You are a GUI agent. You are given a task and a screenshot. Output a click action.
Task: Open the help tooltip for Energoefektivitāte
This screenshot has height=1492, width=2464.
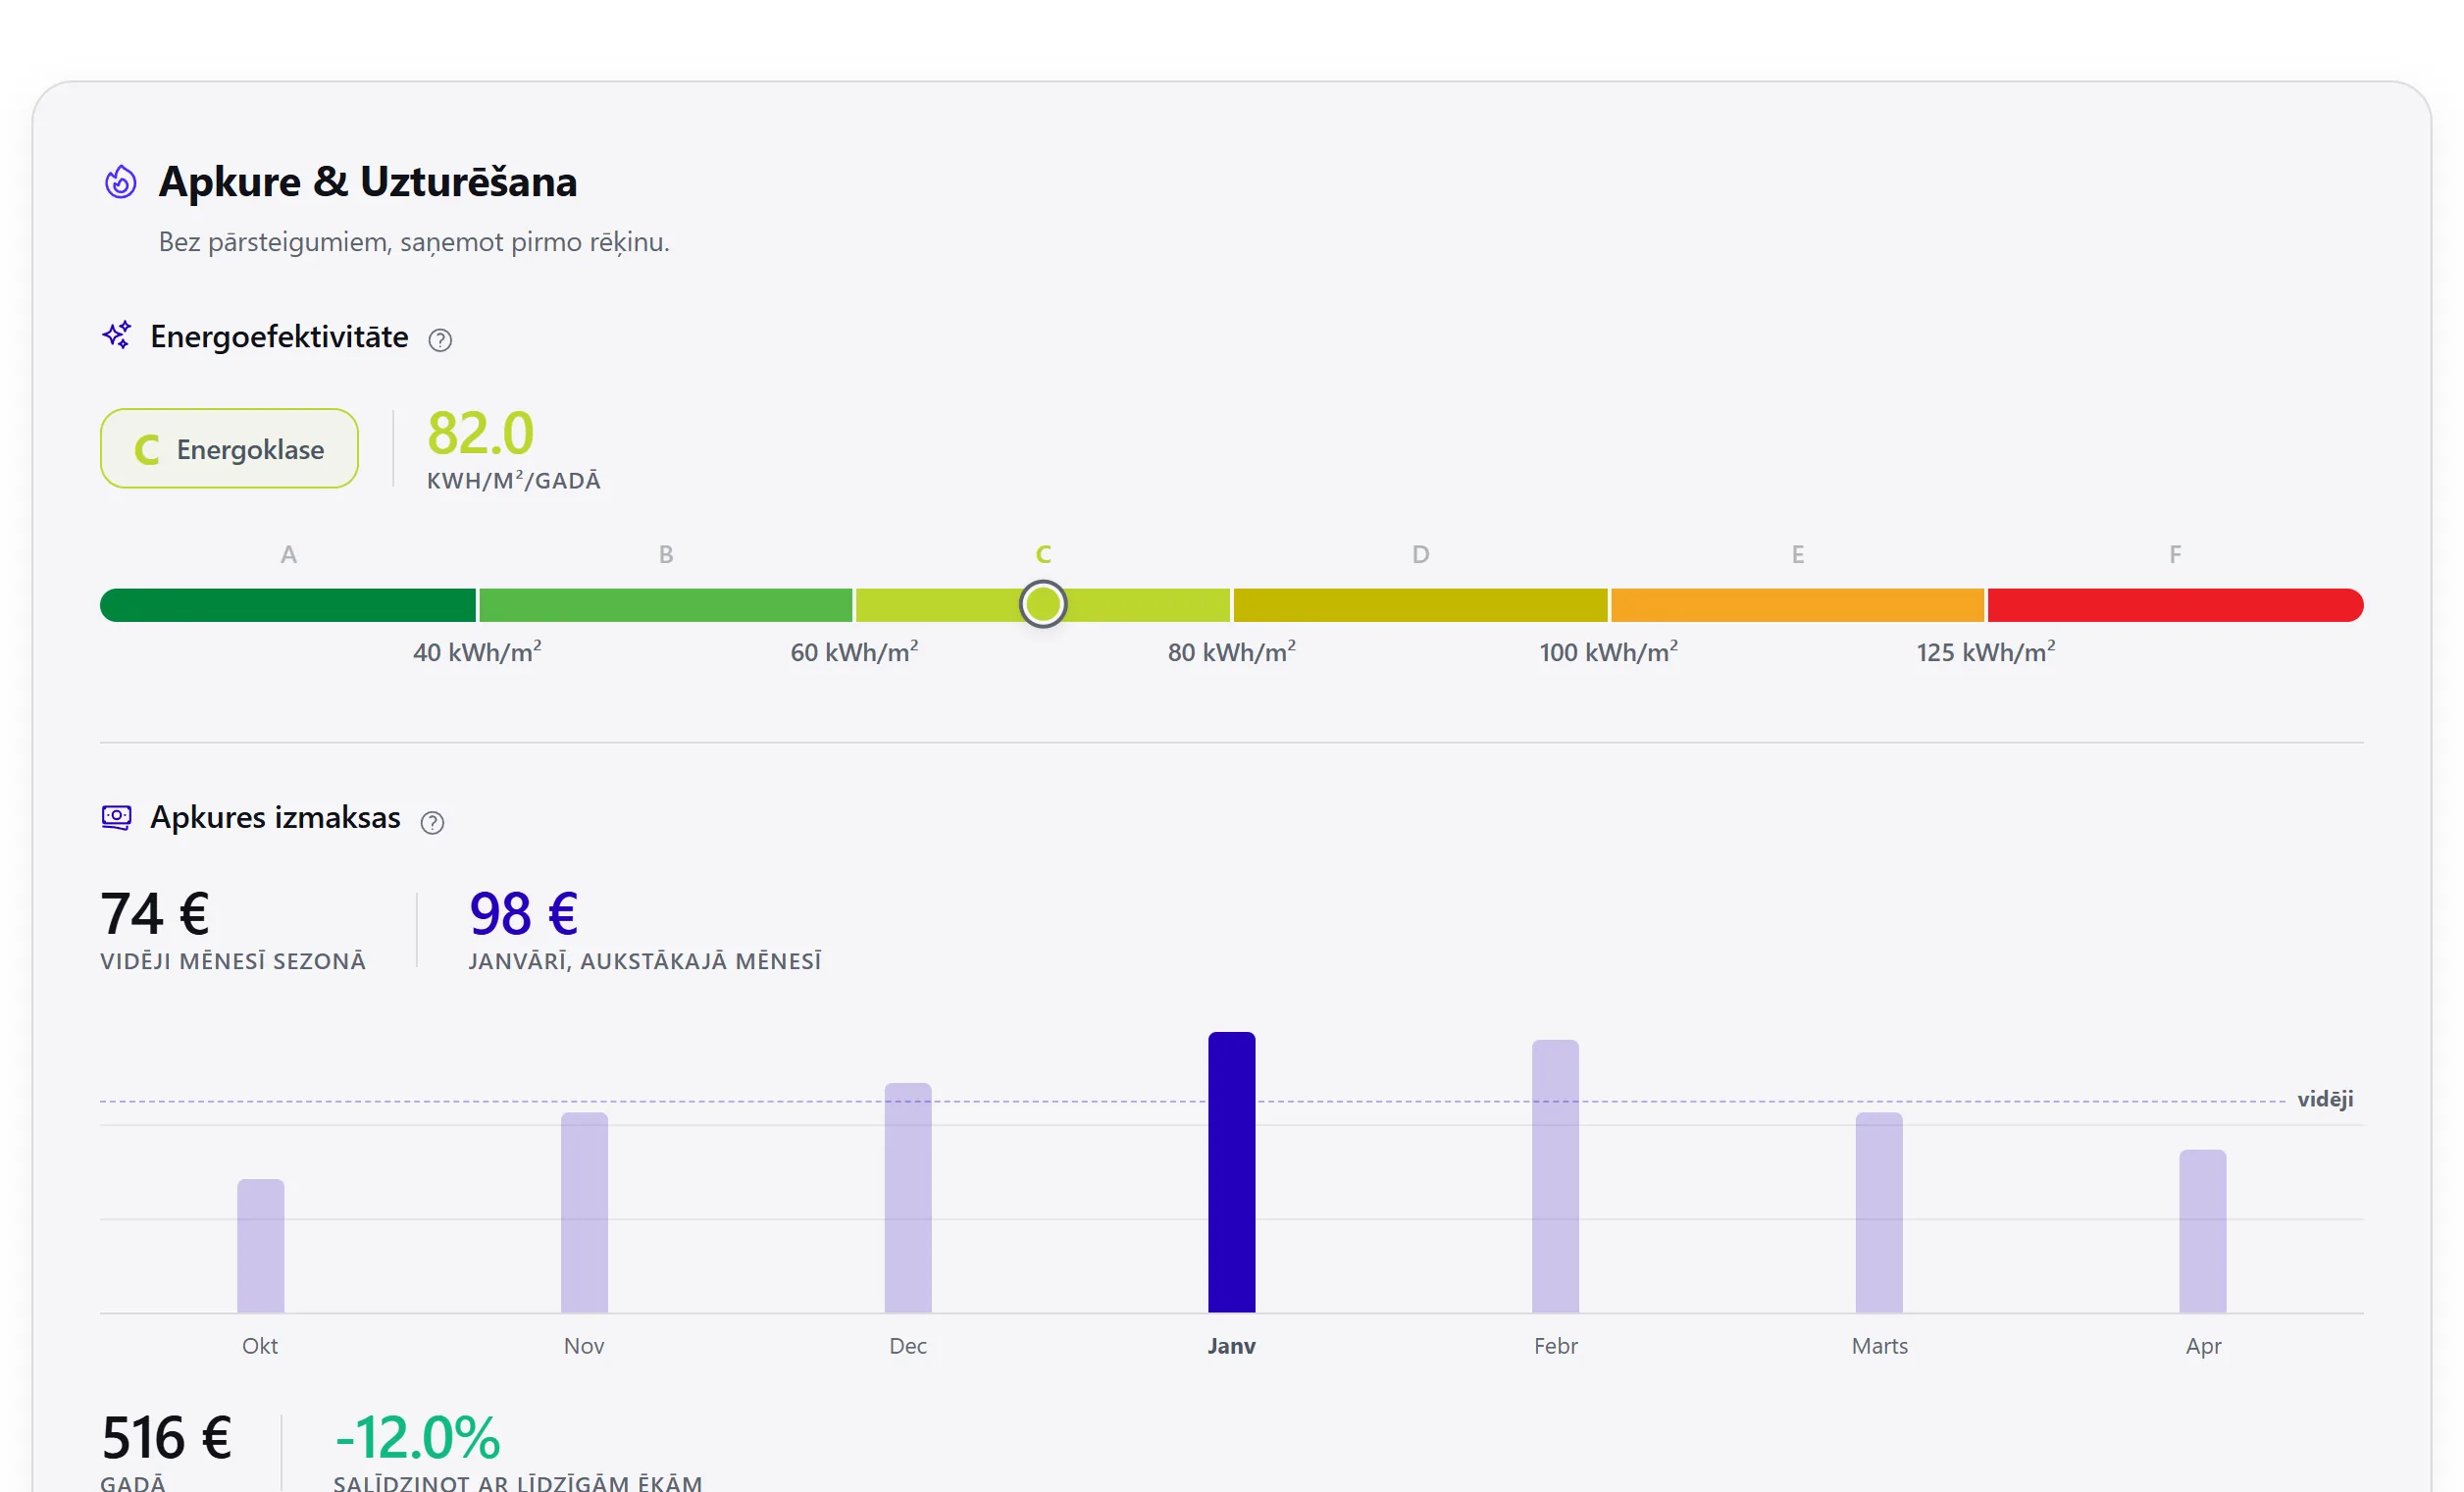click(440, 340)
